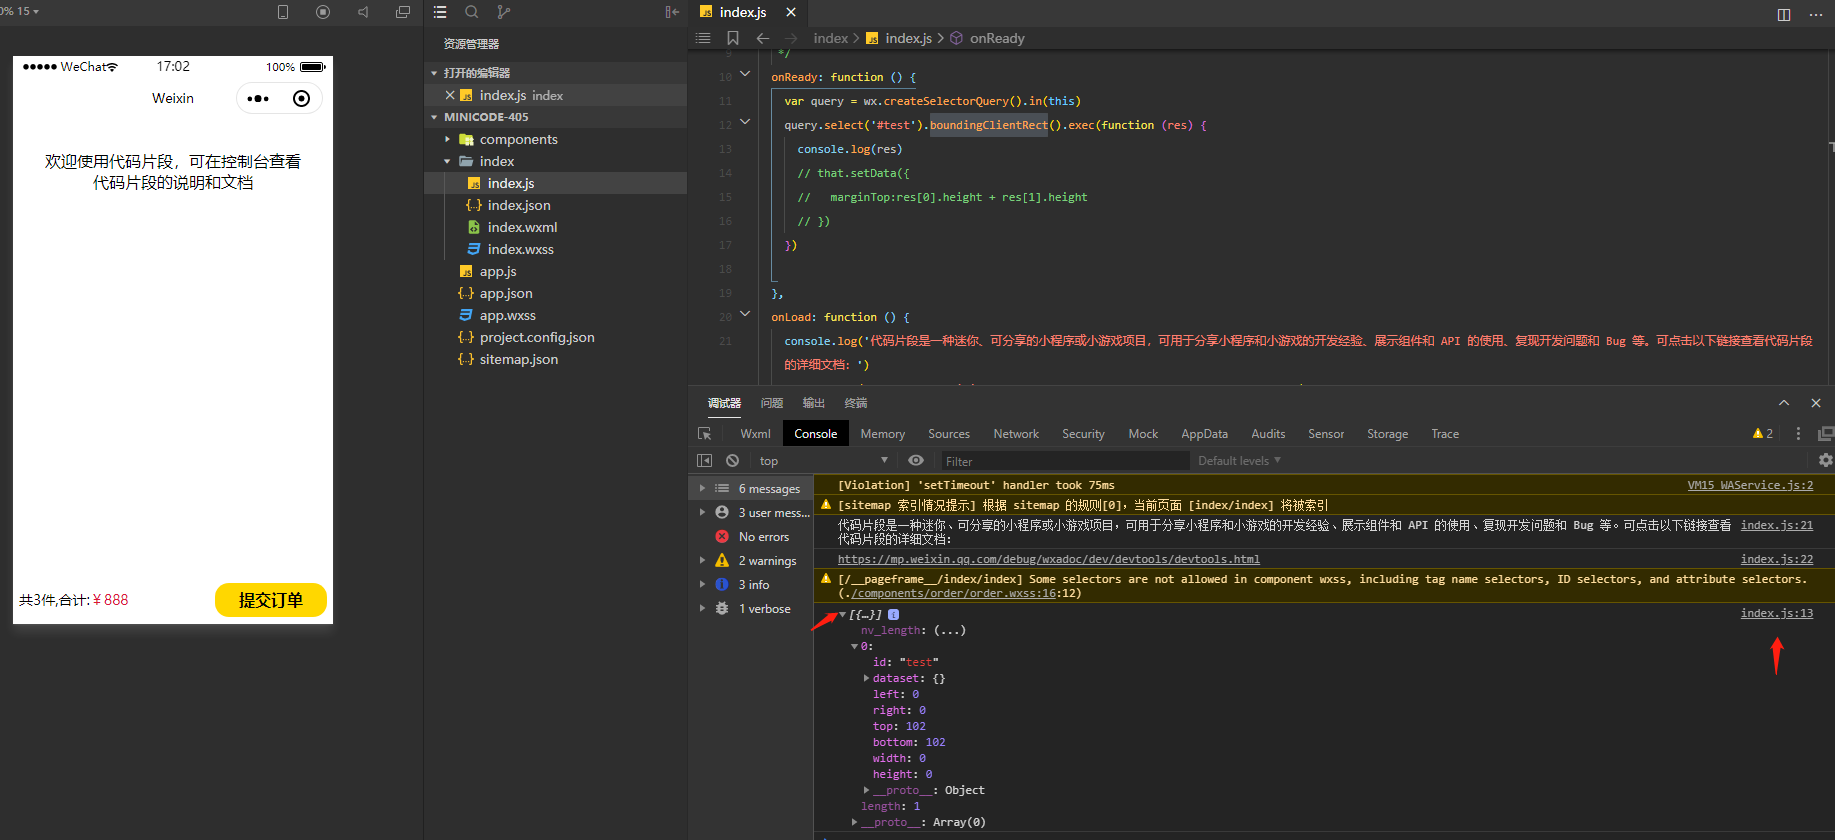The height and width of the screenshot is (840, 1835).
Task: Open console settings gear
Action: coord(1825,460)
